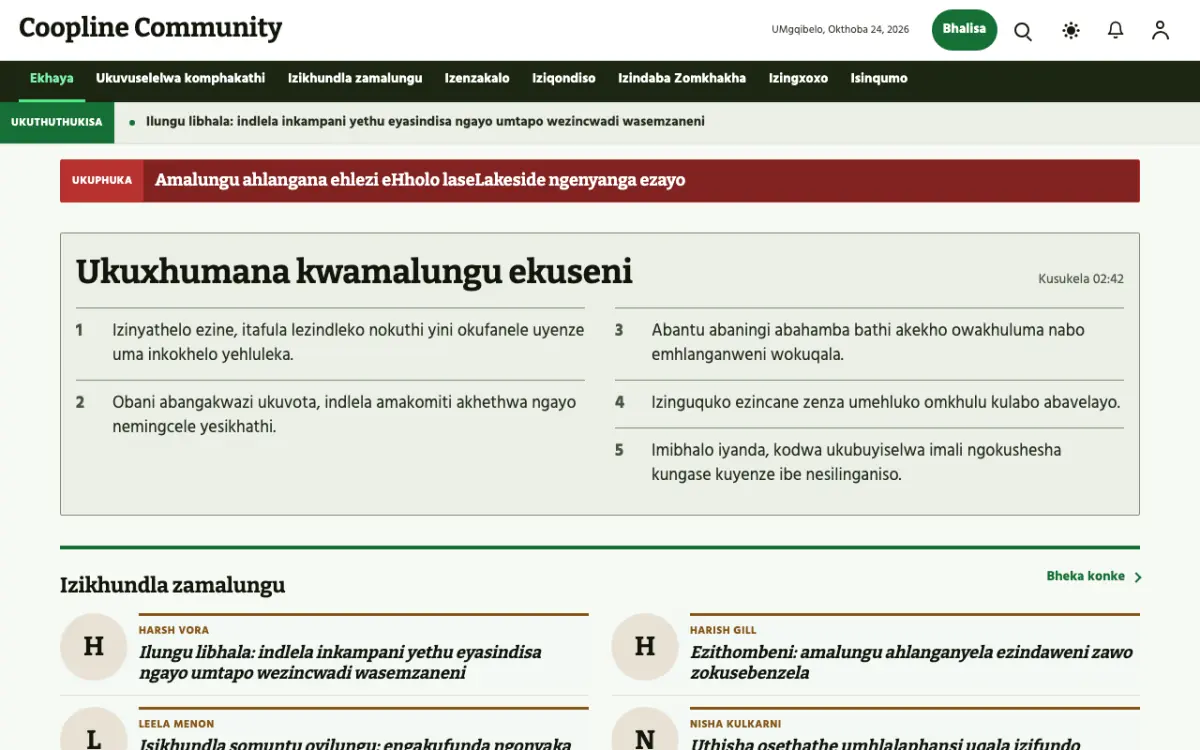Viewport: 1200px width, 750px height.
Task: Open the user account icon
Action: pyautogui.click(x=1160, y=30)
